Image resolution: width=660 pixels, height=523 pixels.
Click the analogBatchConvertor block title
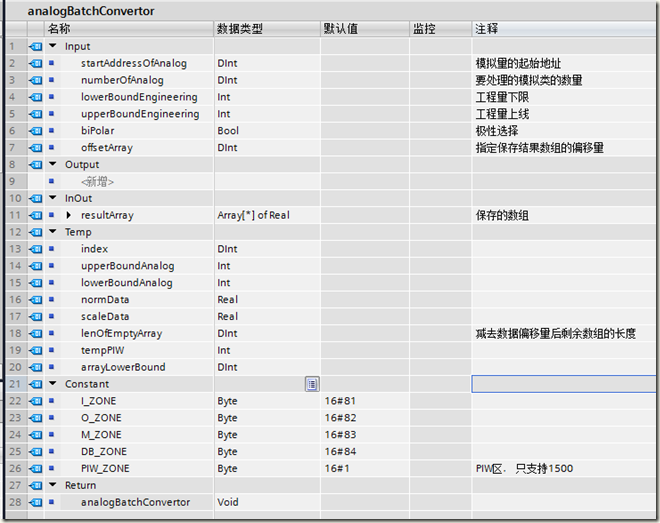(x=91, y=11)
